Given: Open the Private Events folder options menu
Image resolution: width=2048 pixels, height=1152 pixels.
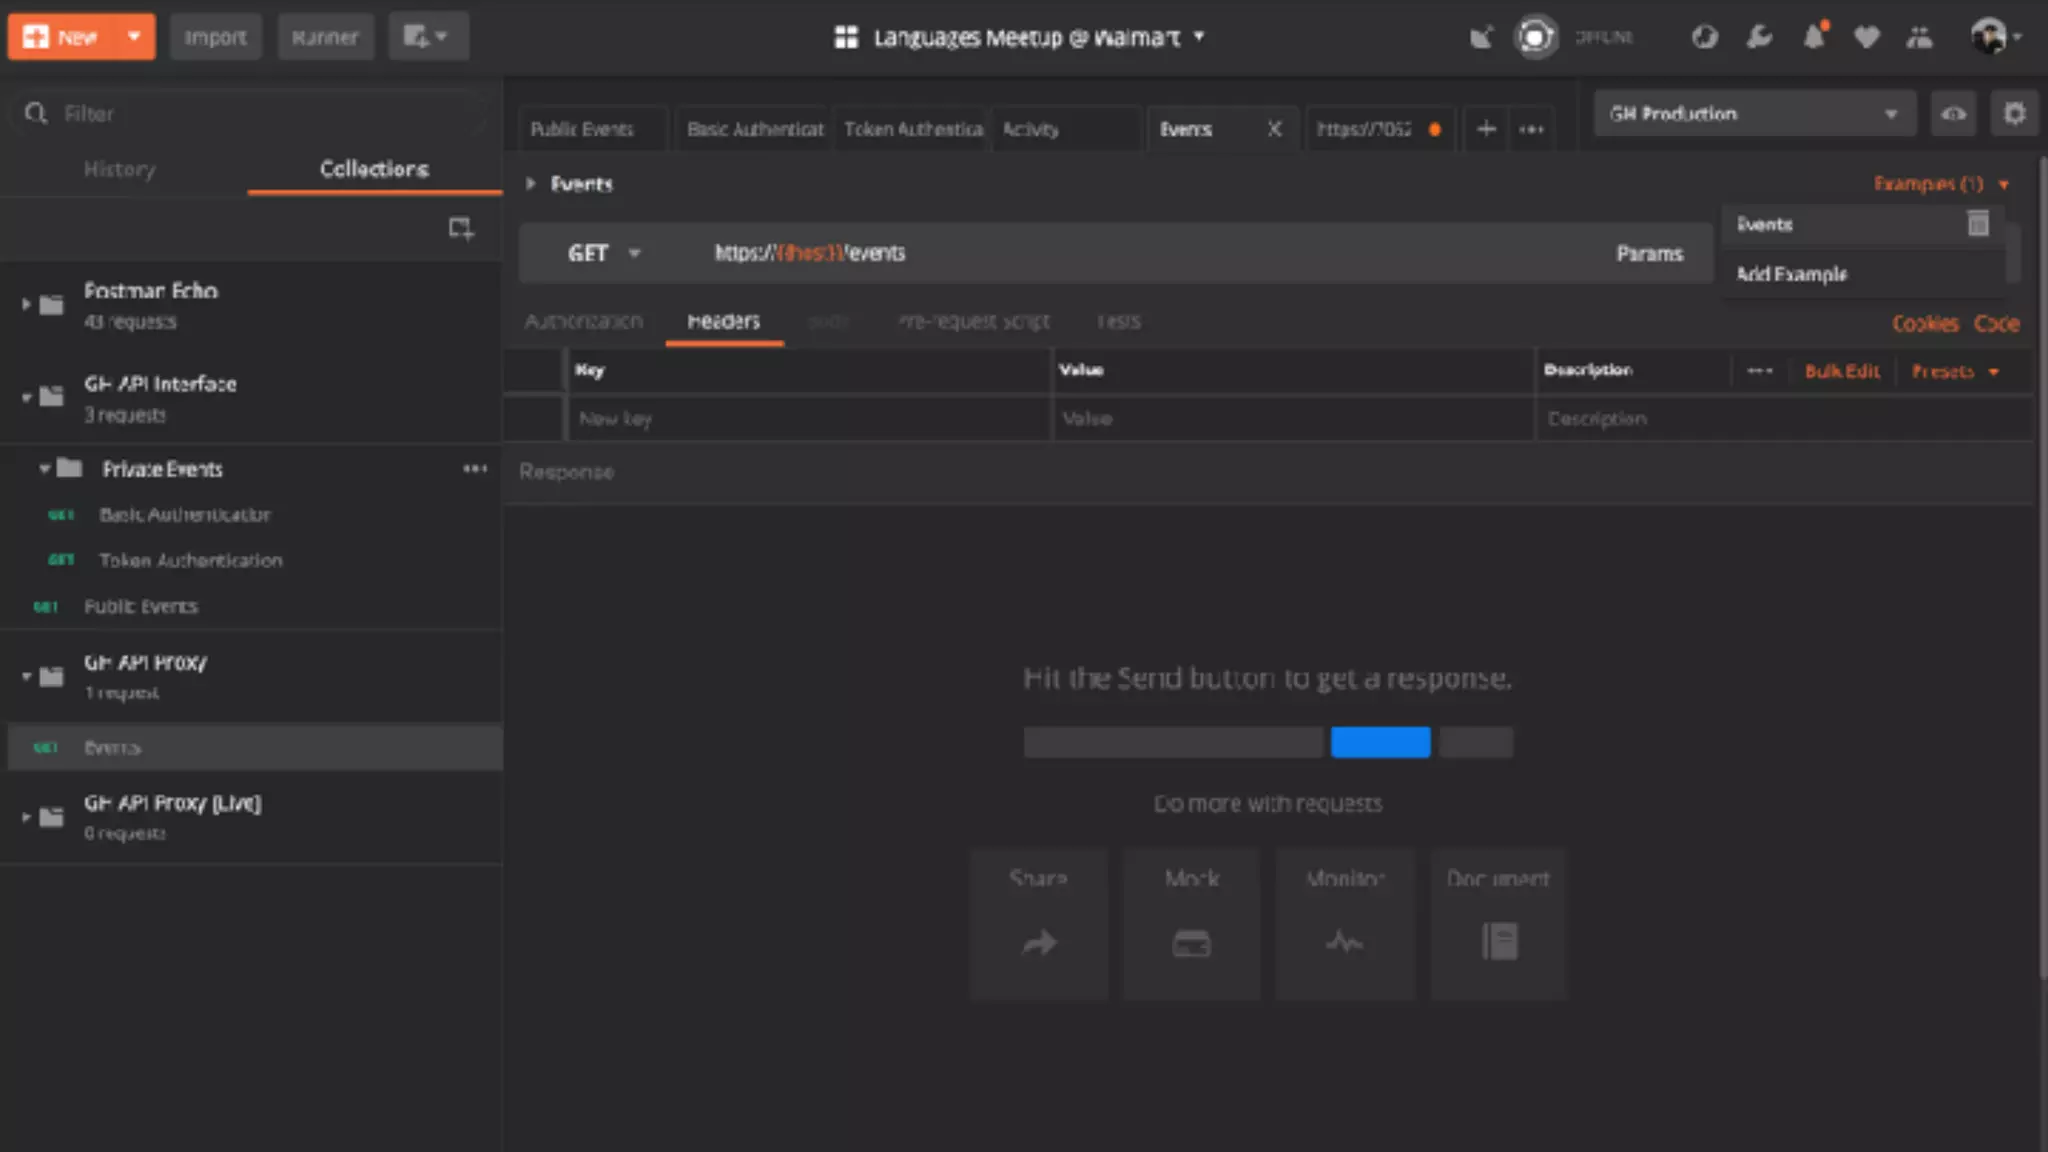Looking at the screenshot, I should (x=475, y=469).
